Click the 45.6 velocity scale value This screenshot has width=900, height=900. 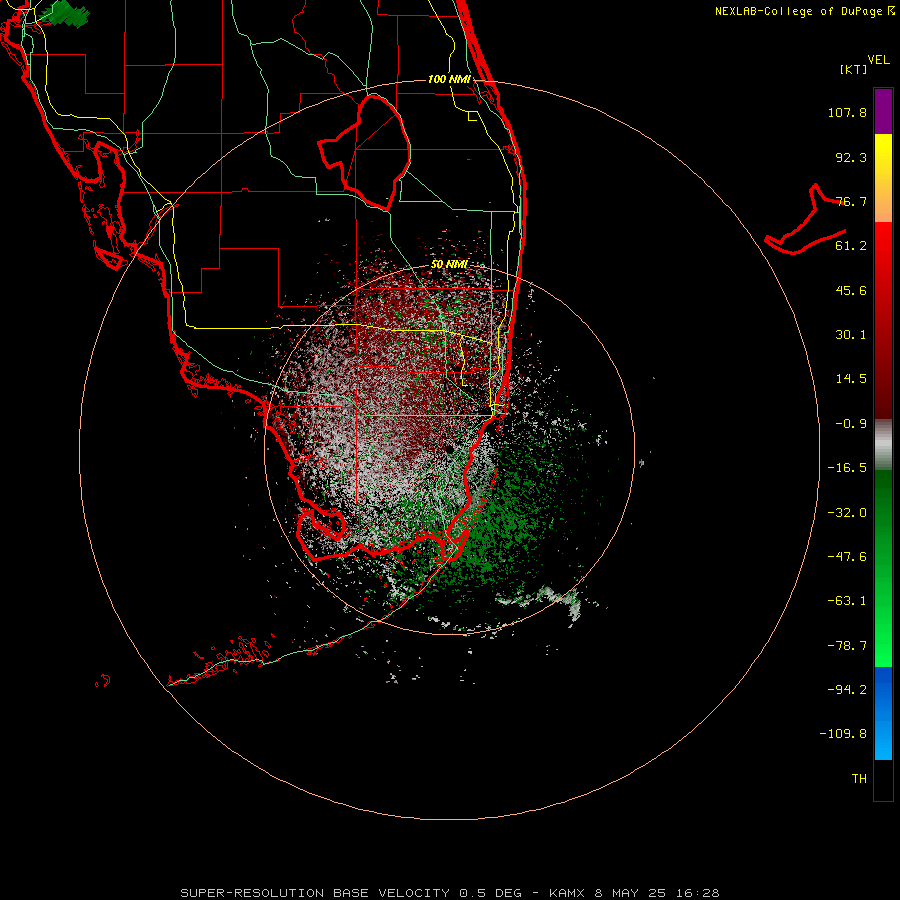coord(851,290)
